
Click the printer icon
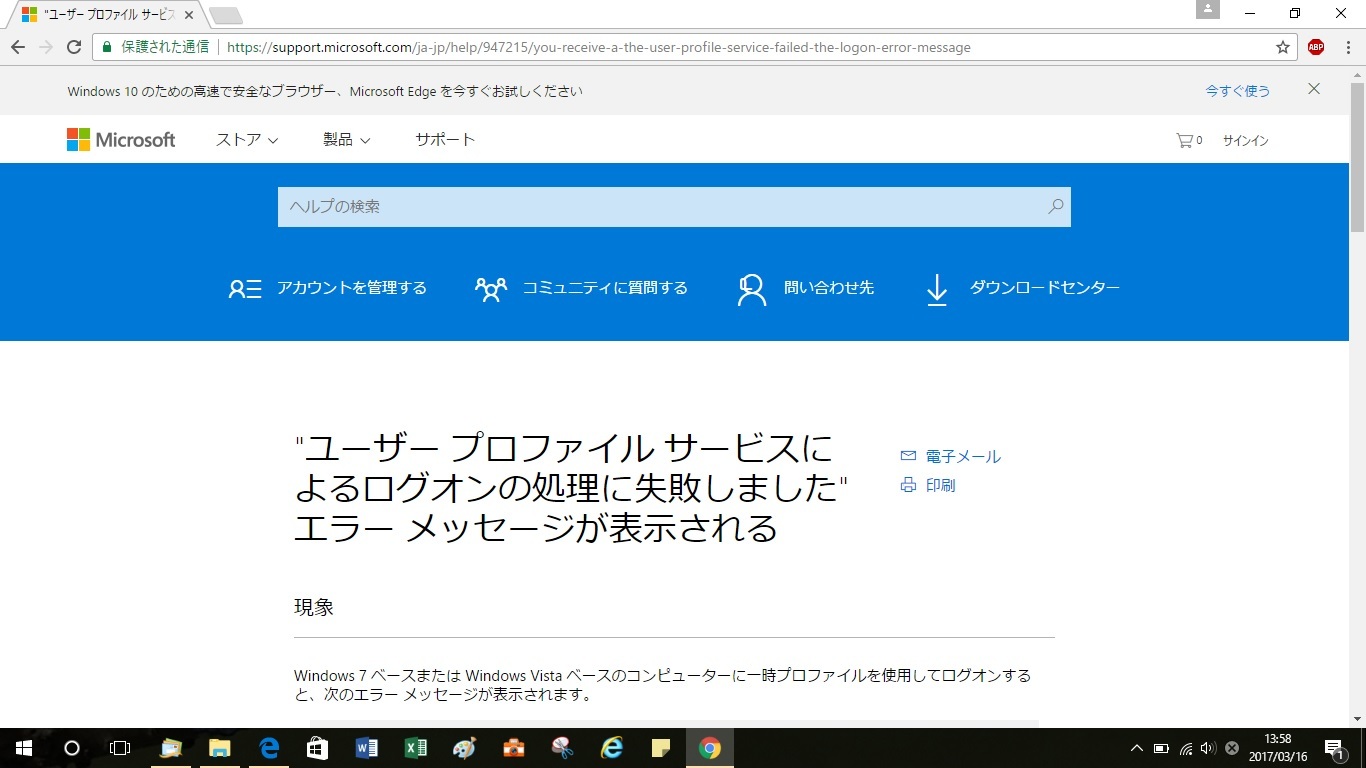(908, 486)
